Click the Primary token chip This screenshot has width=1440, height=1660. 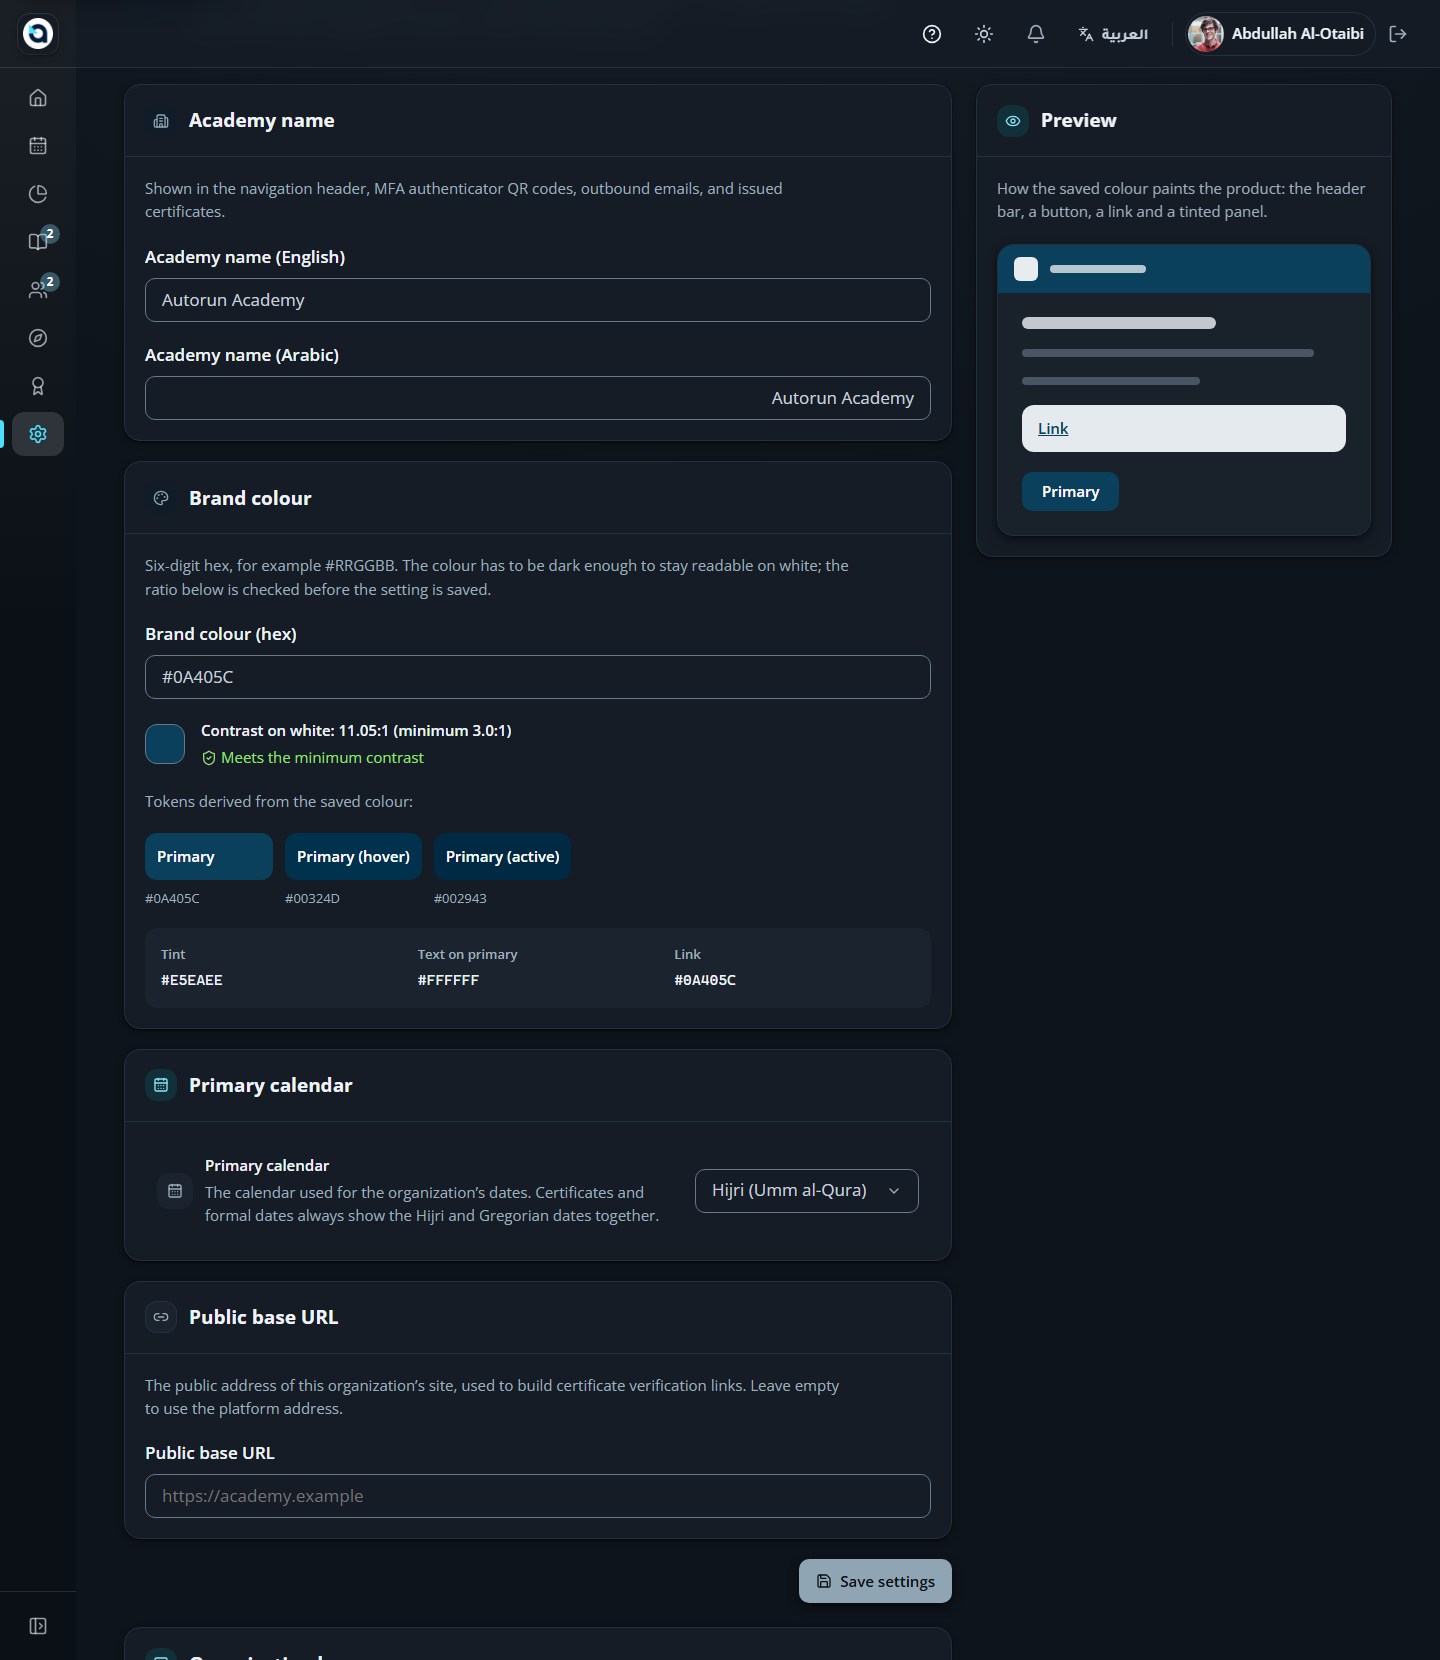209,857
